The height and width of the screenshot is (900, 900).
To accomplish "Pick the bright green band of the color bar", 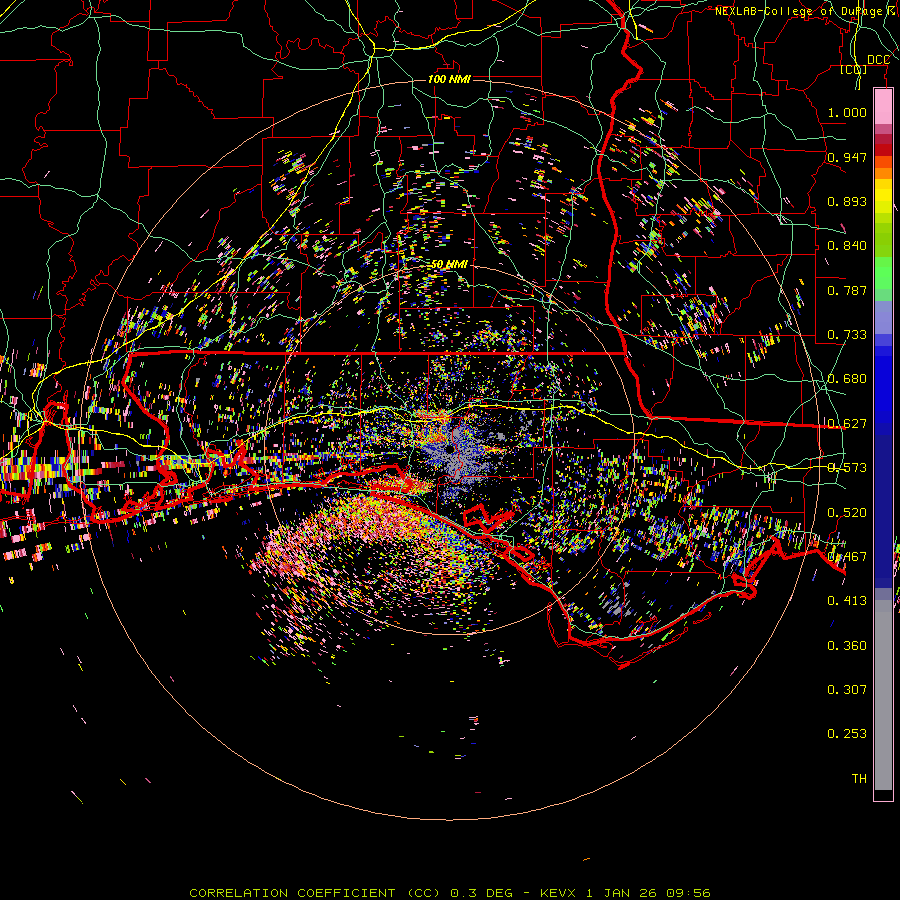I will tap(883, 273).
